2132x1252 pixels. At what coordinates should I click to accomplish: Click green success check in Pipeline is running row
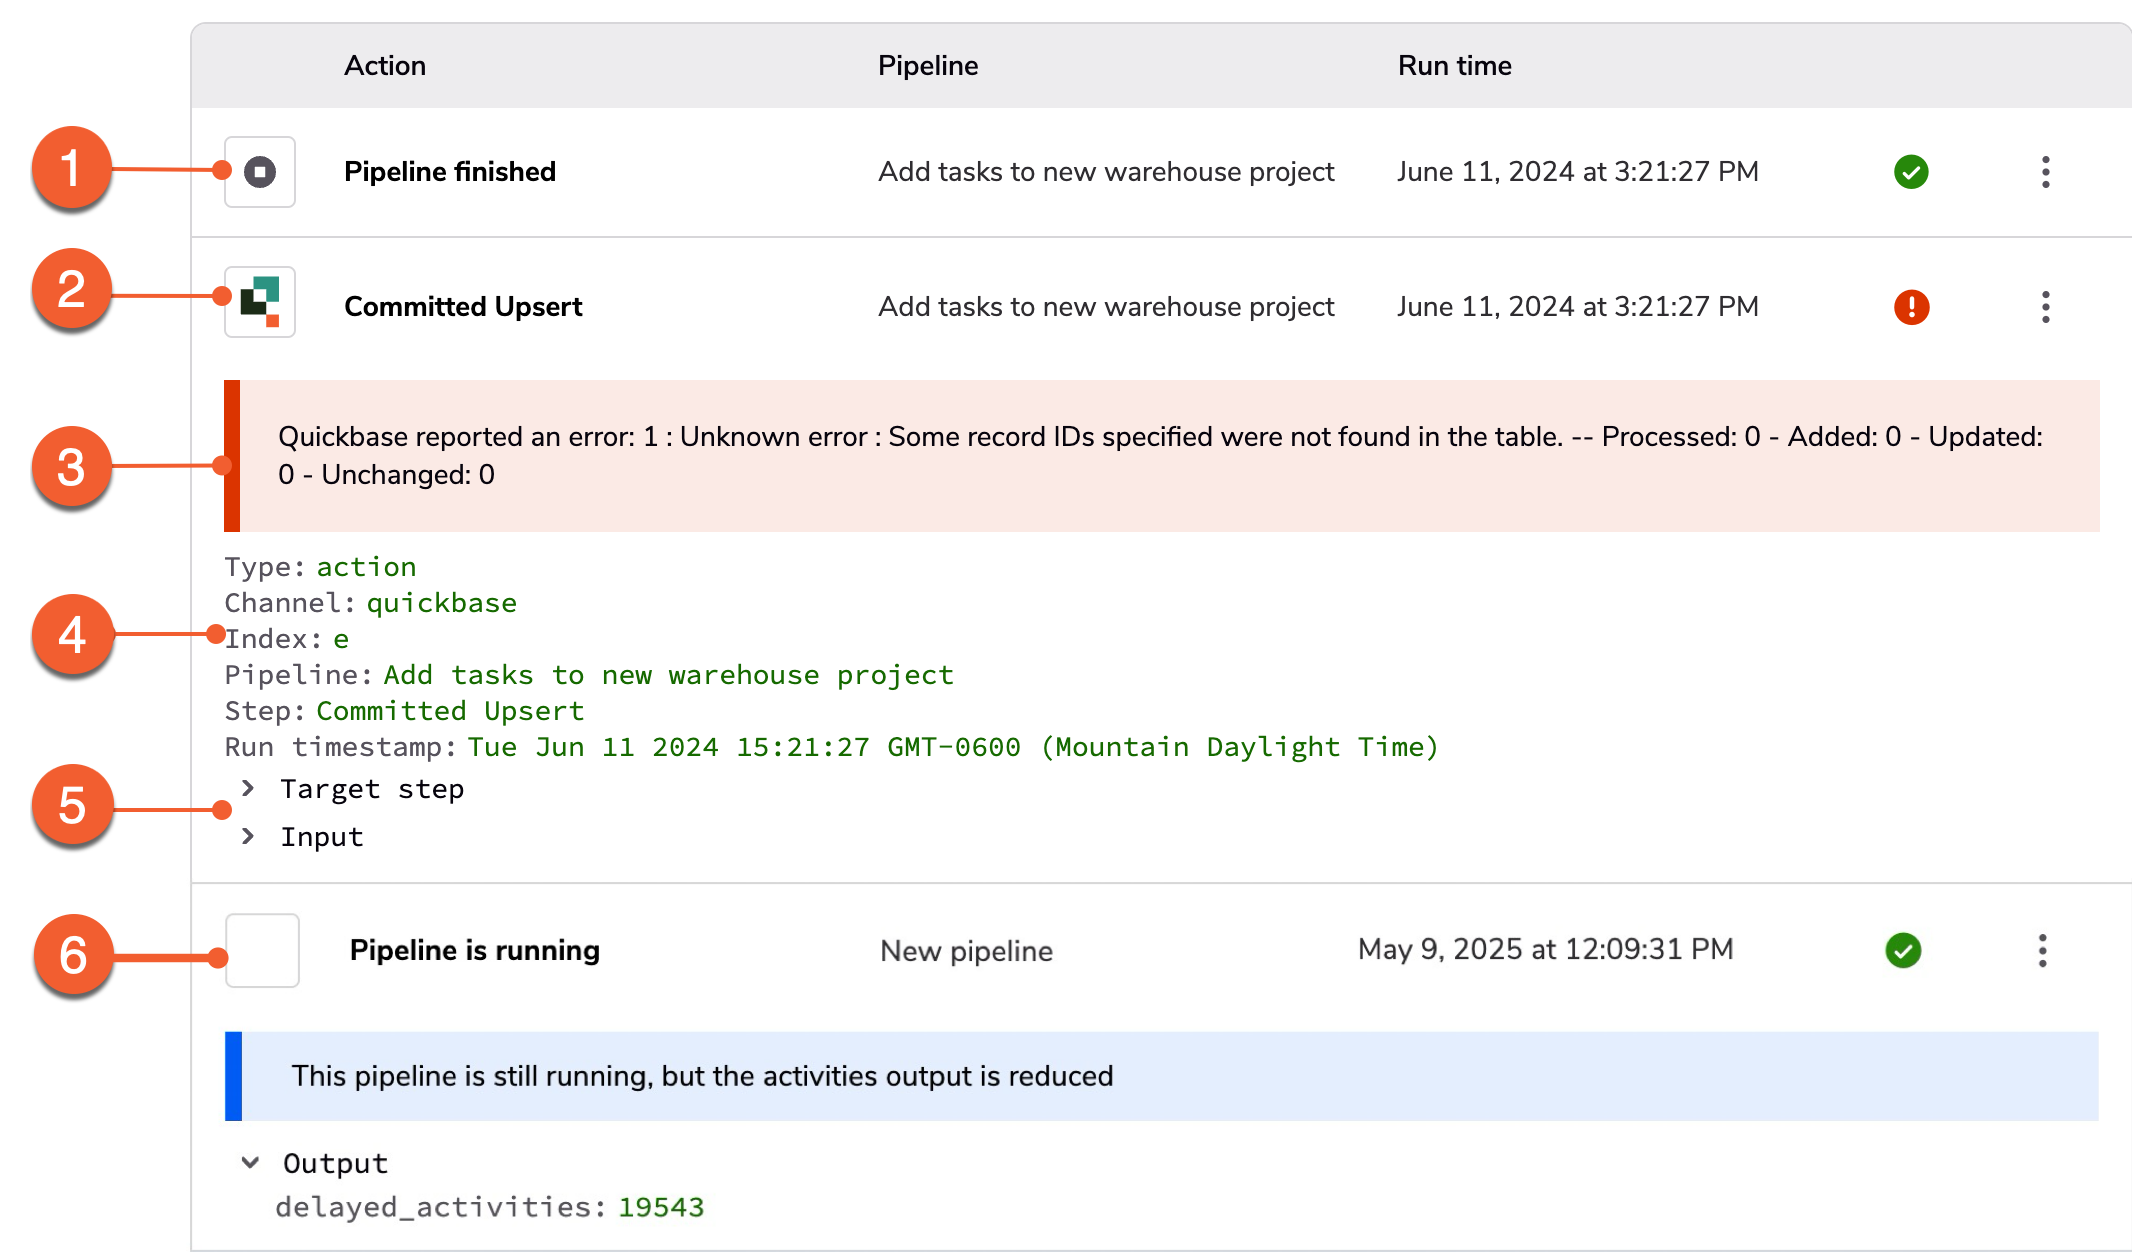click(x=1903, y=950)
